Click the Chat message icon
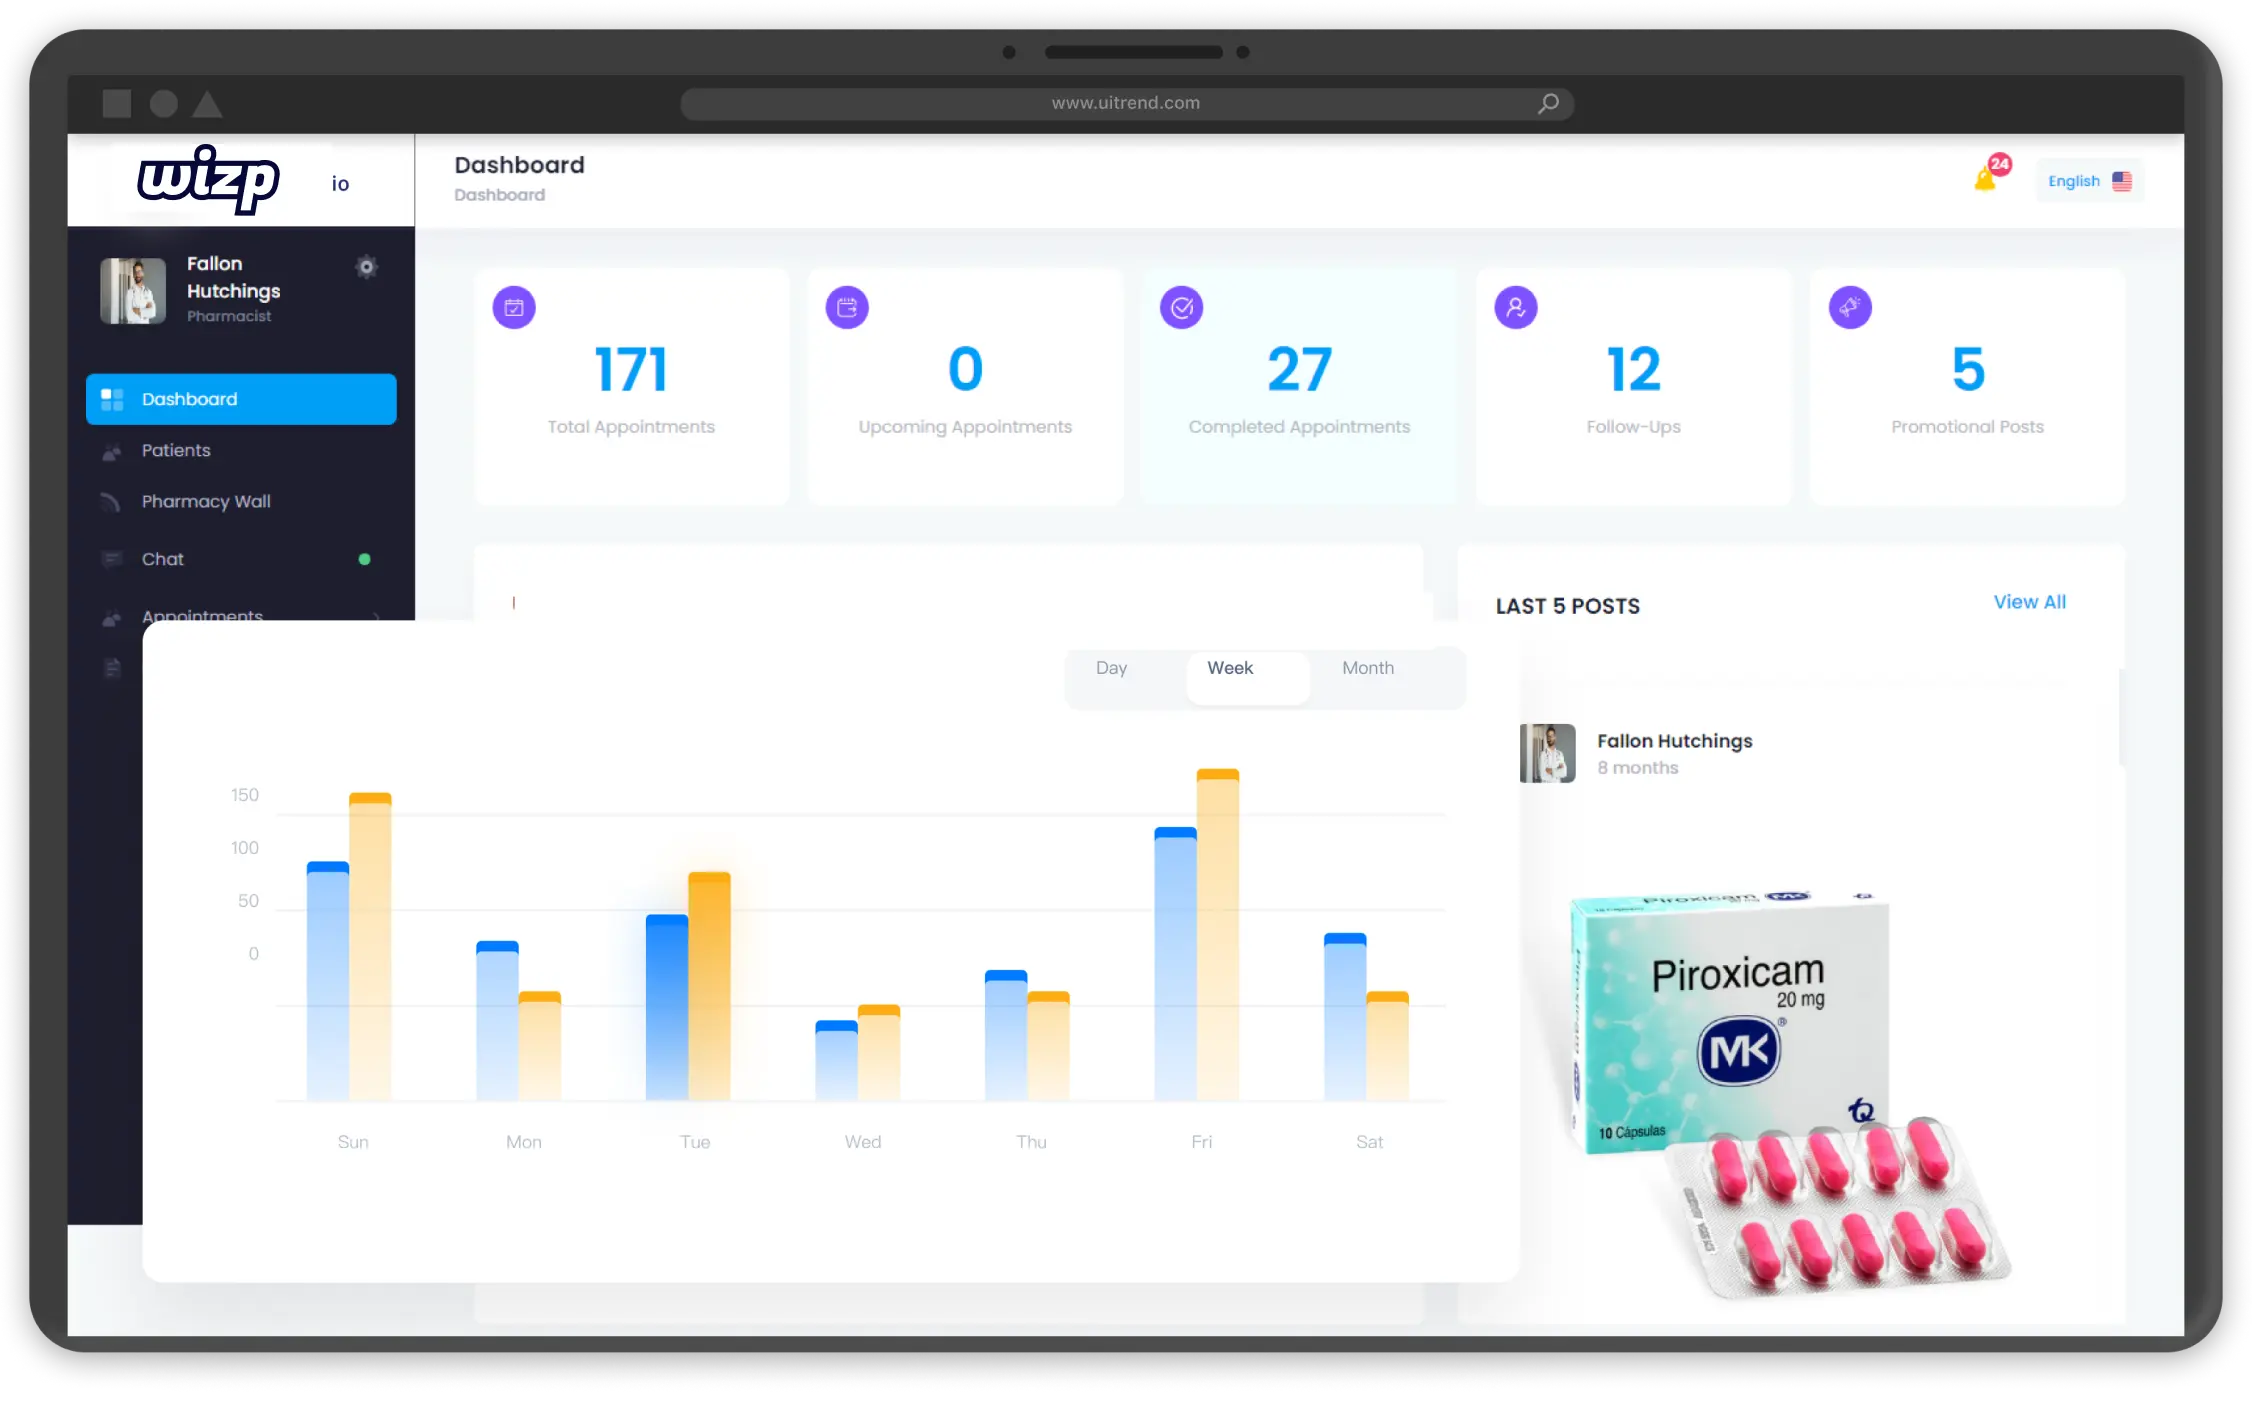 click(112, 559)
